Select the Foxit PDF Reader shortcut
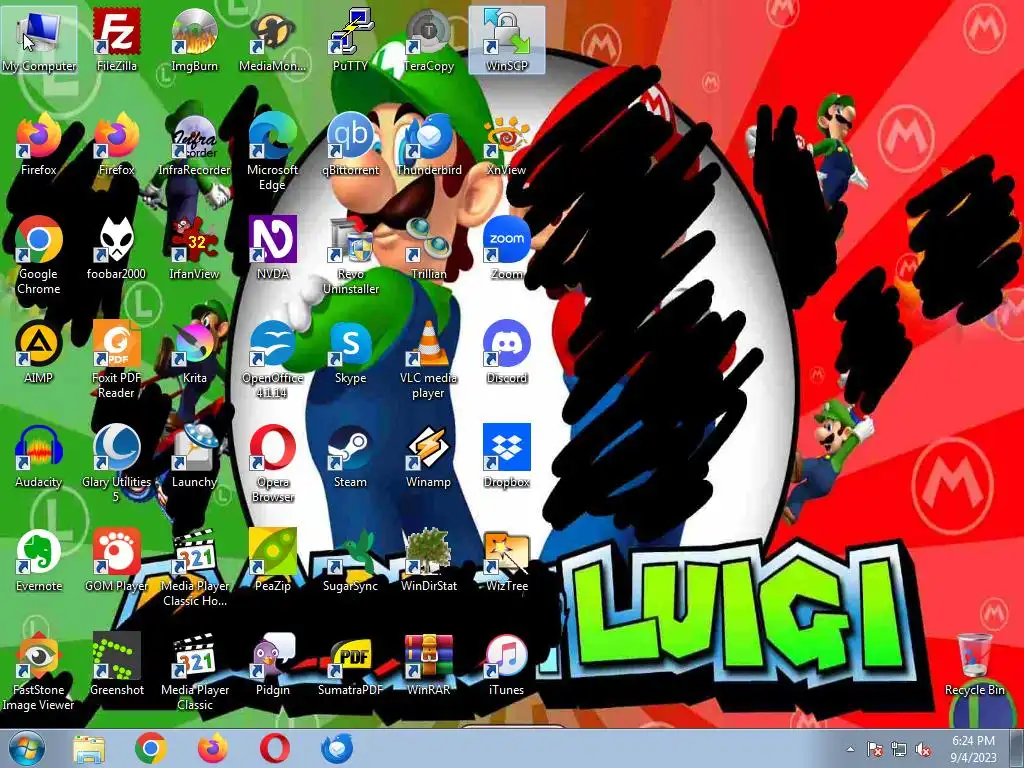Viewport: 1024px width, 768px height. point(116,359)
